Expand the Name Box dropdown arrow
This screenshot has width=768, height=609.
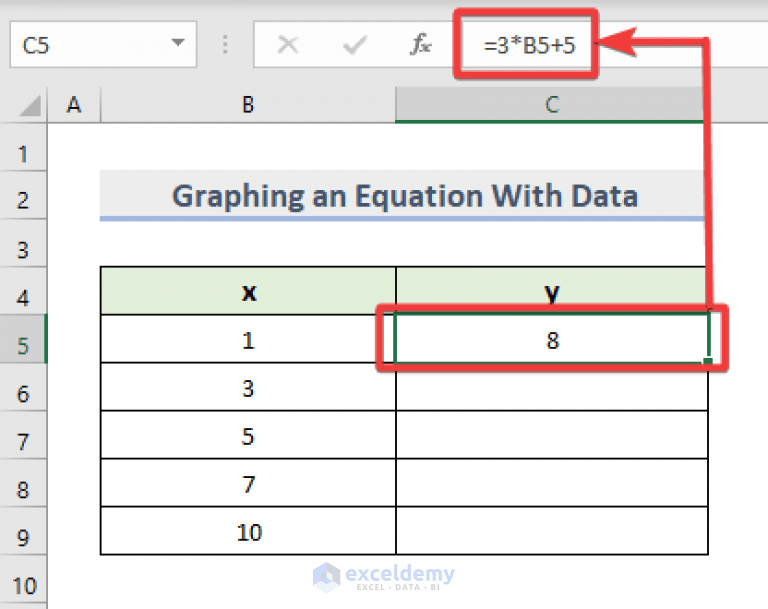pyautogui.click(x=178, y=43)
